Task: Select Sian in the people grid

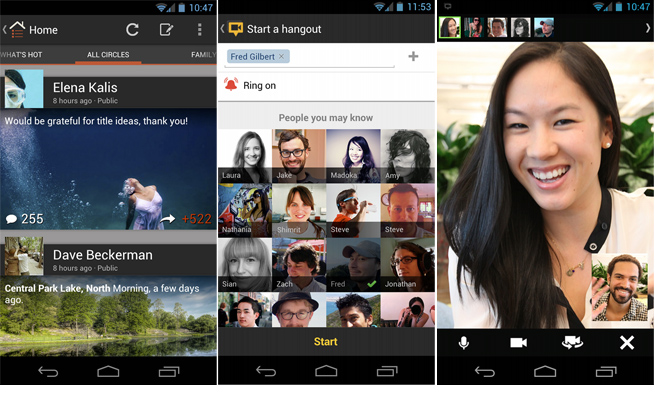Action: tap(245, 265)
